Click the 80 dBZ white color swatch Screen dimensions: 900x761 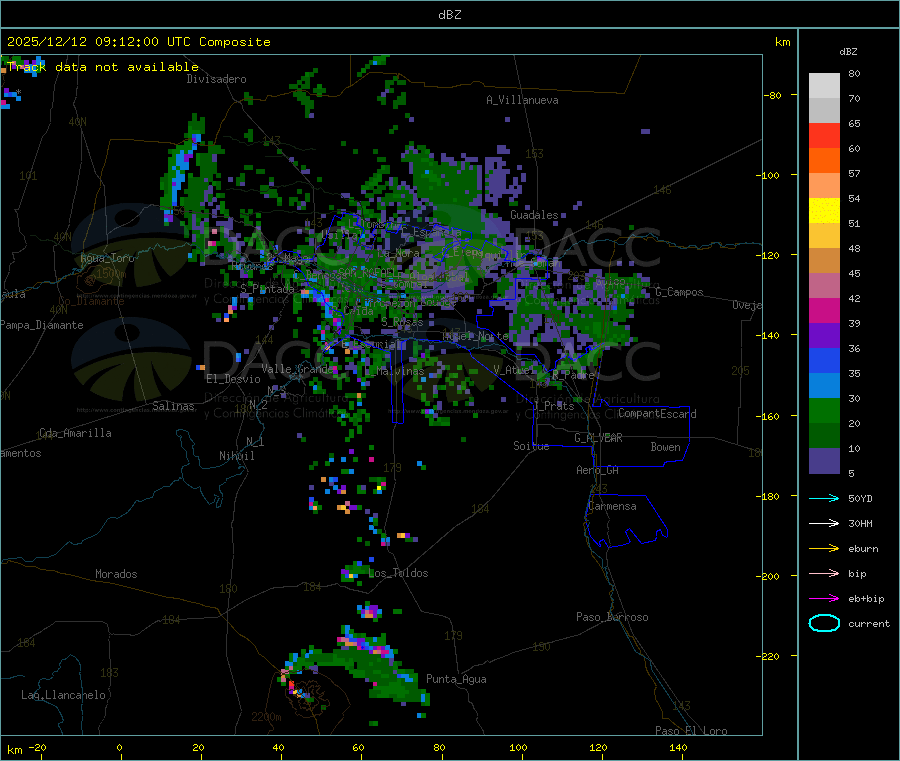824,86
